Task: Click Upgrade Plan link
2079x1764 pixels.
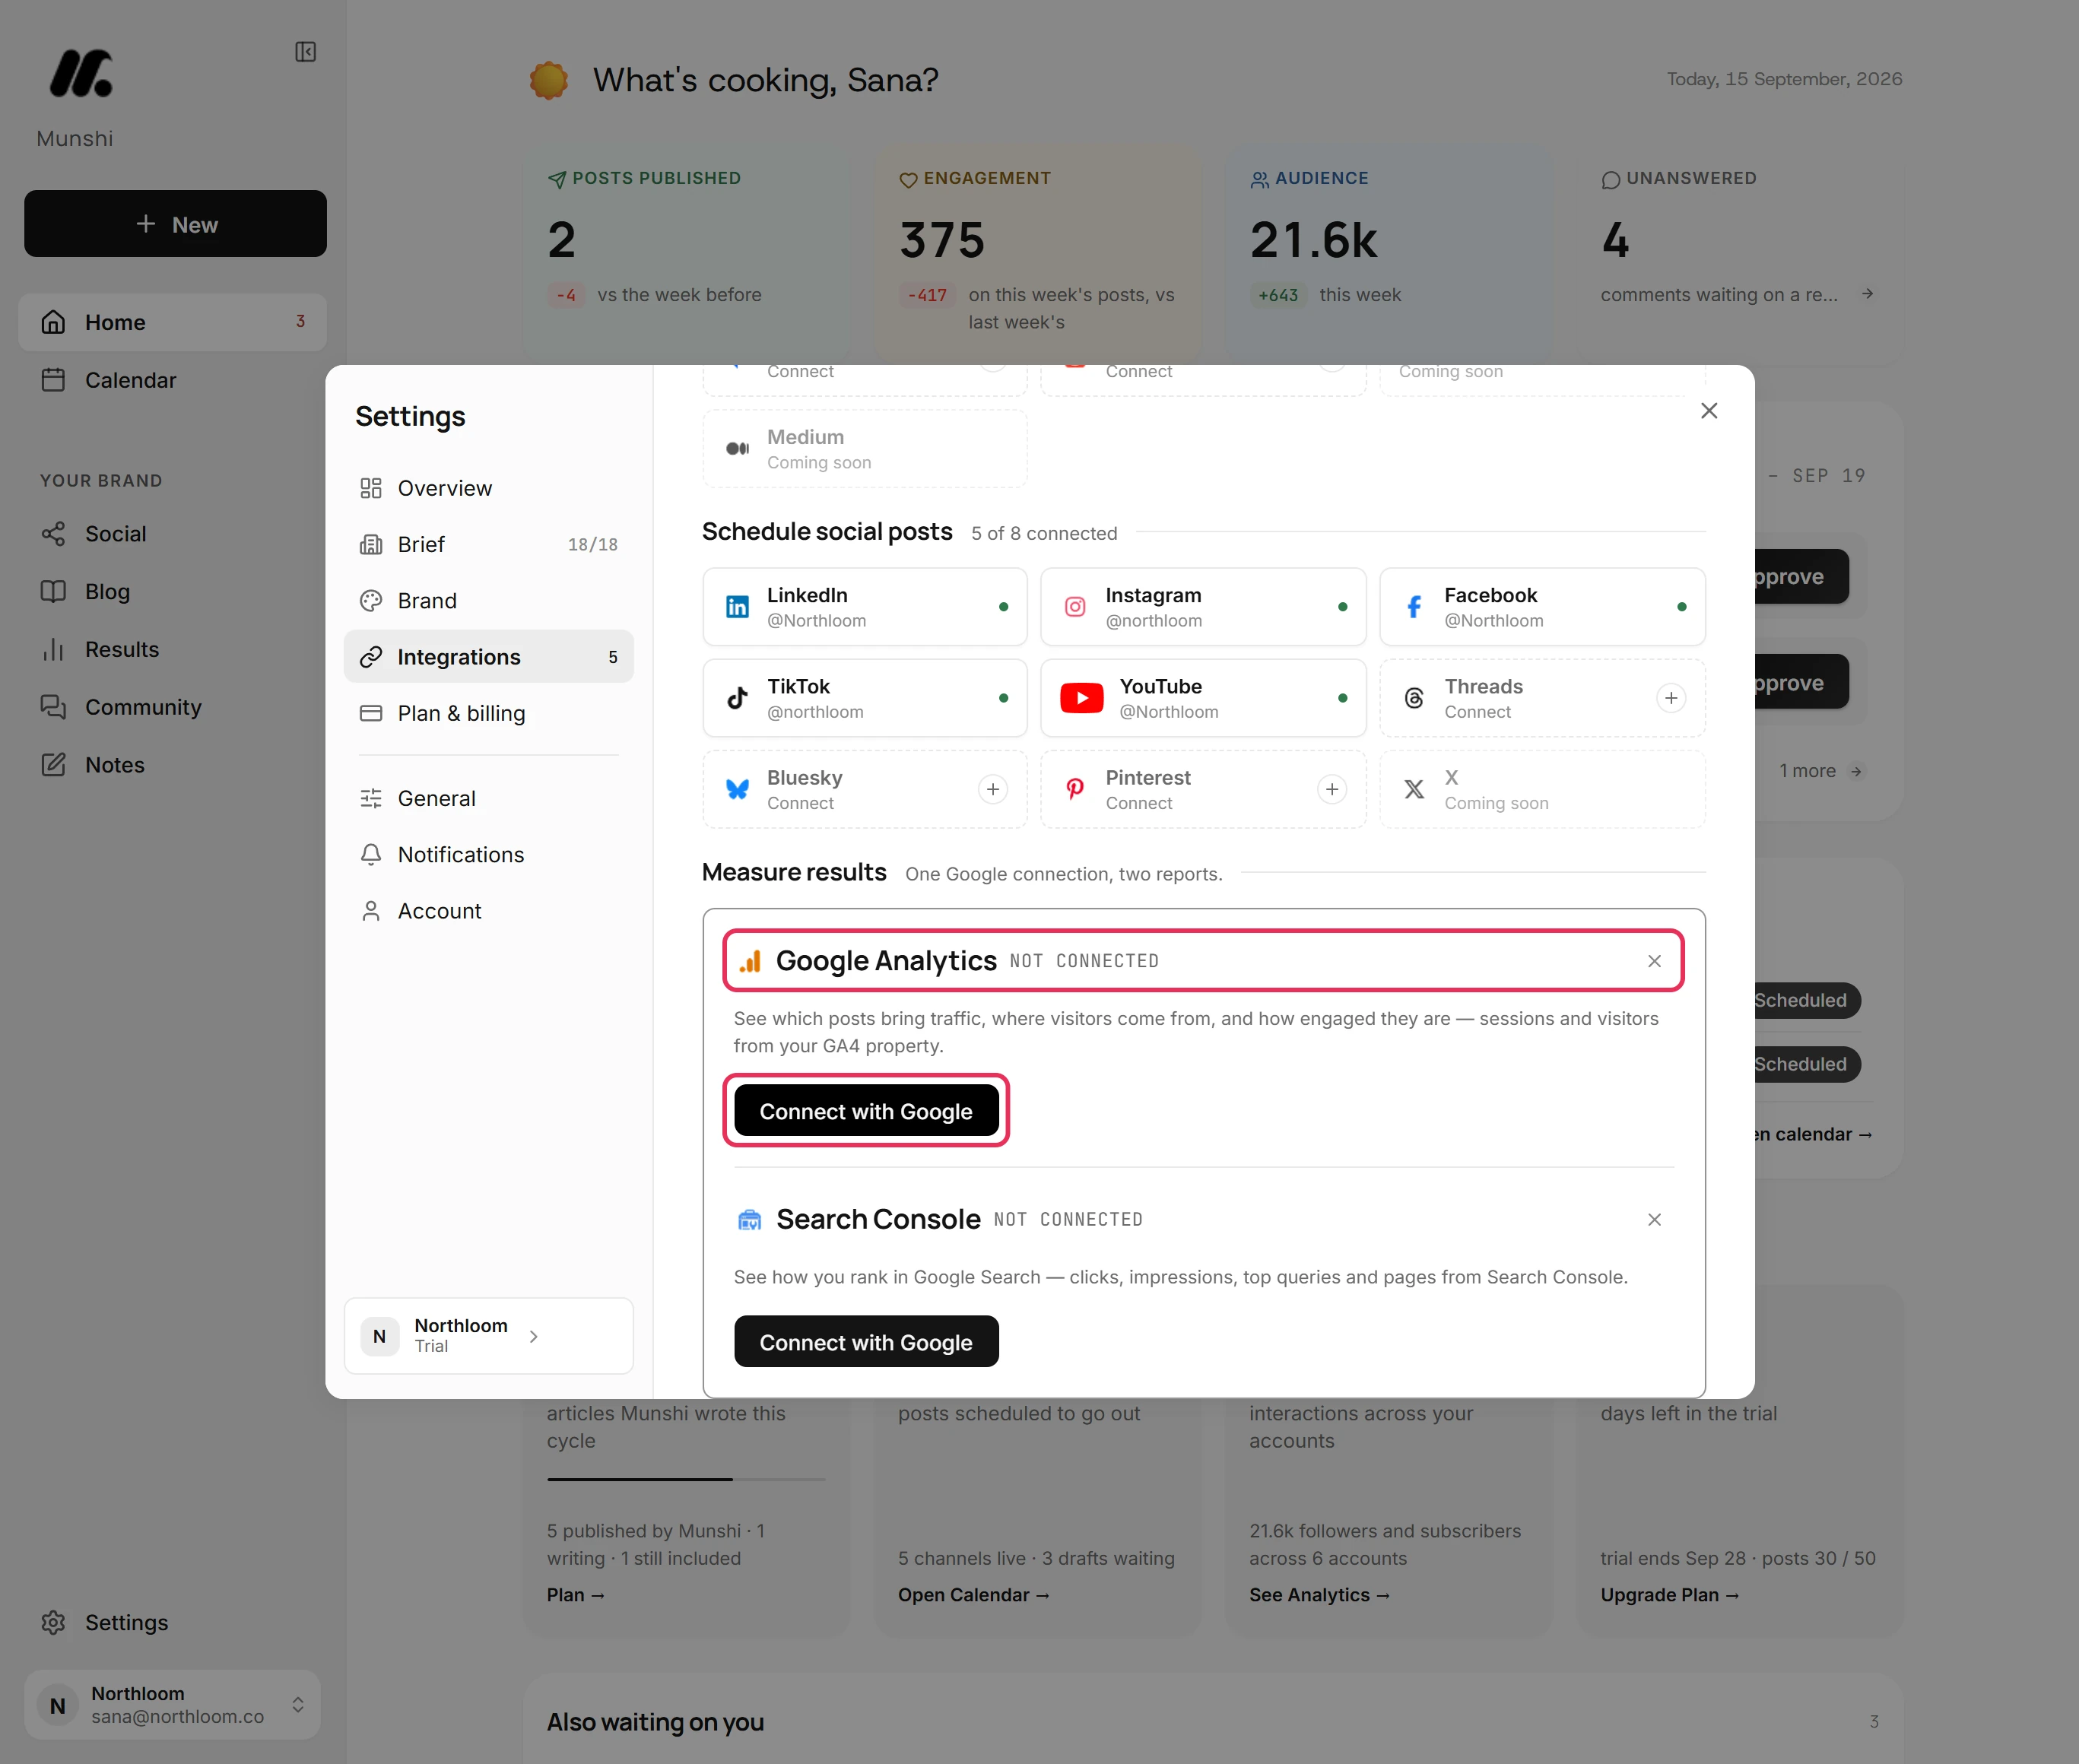Action: (x=1669, y=1595)
